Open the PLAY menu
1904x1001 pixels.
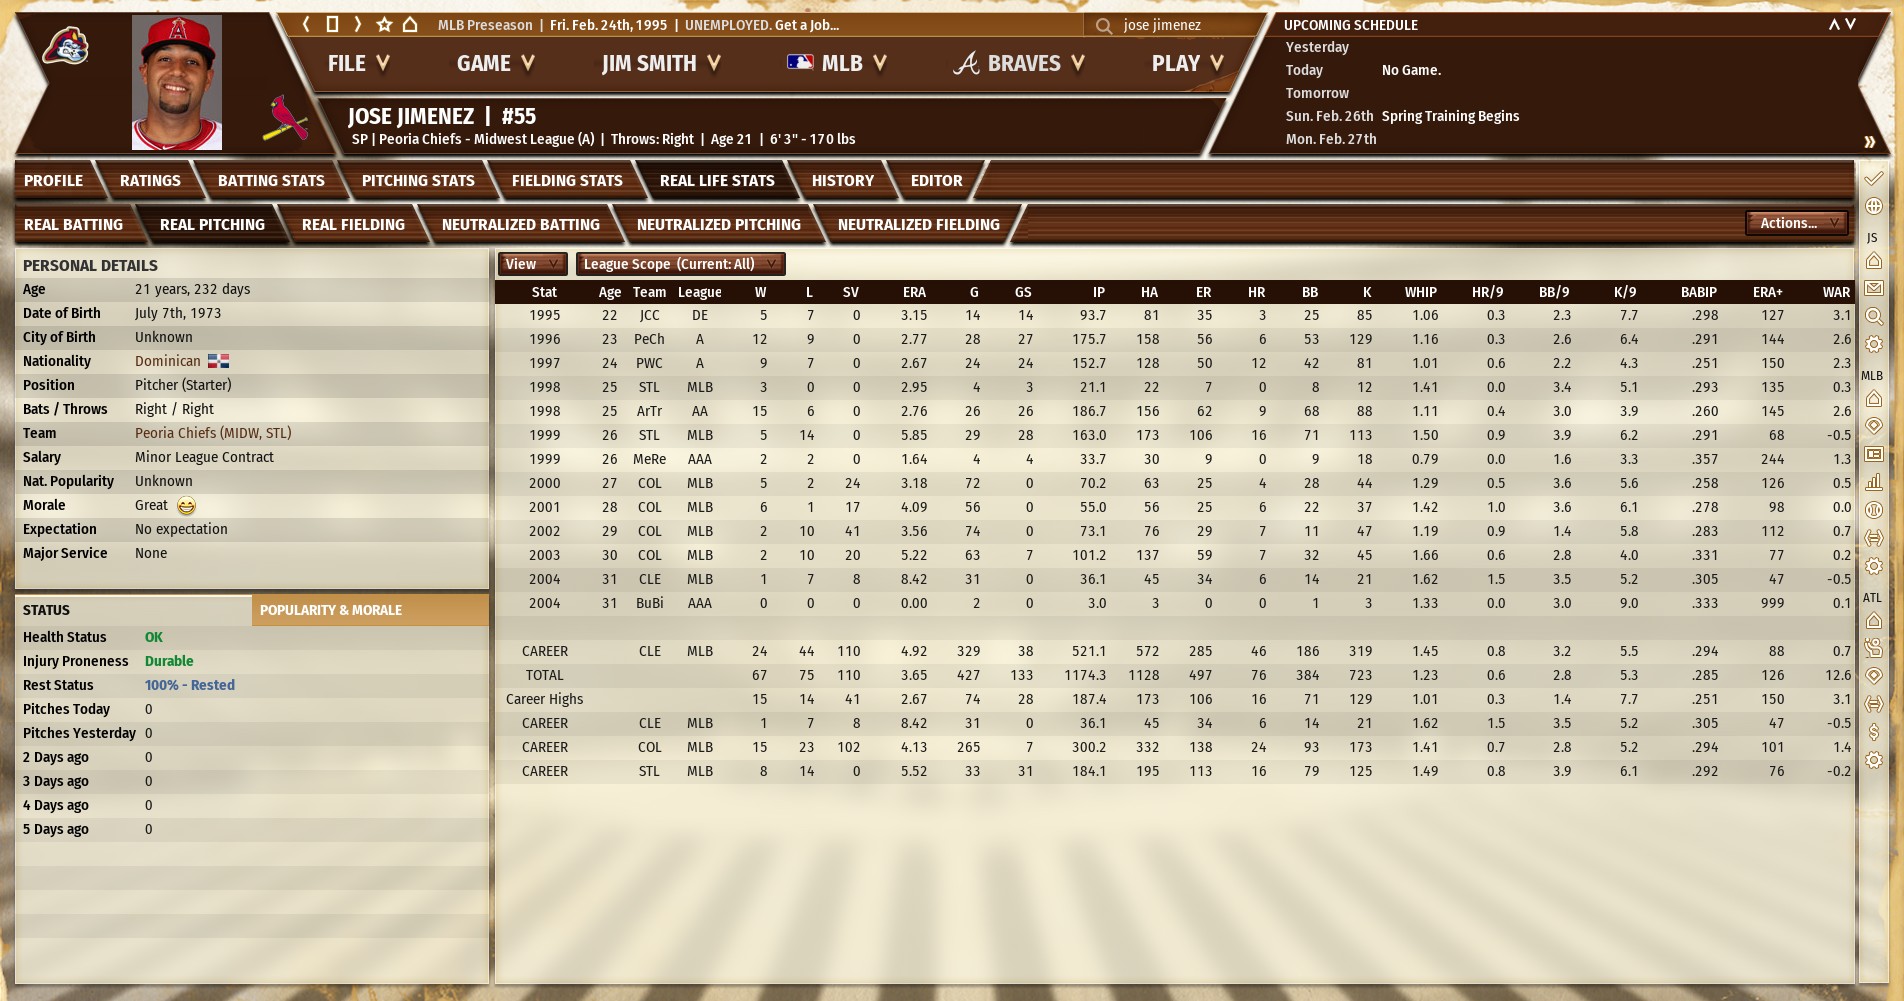click(1187, 64)
